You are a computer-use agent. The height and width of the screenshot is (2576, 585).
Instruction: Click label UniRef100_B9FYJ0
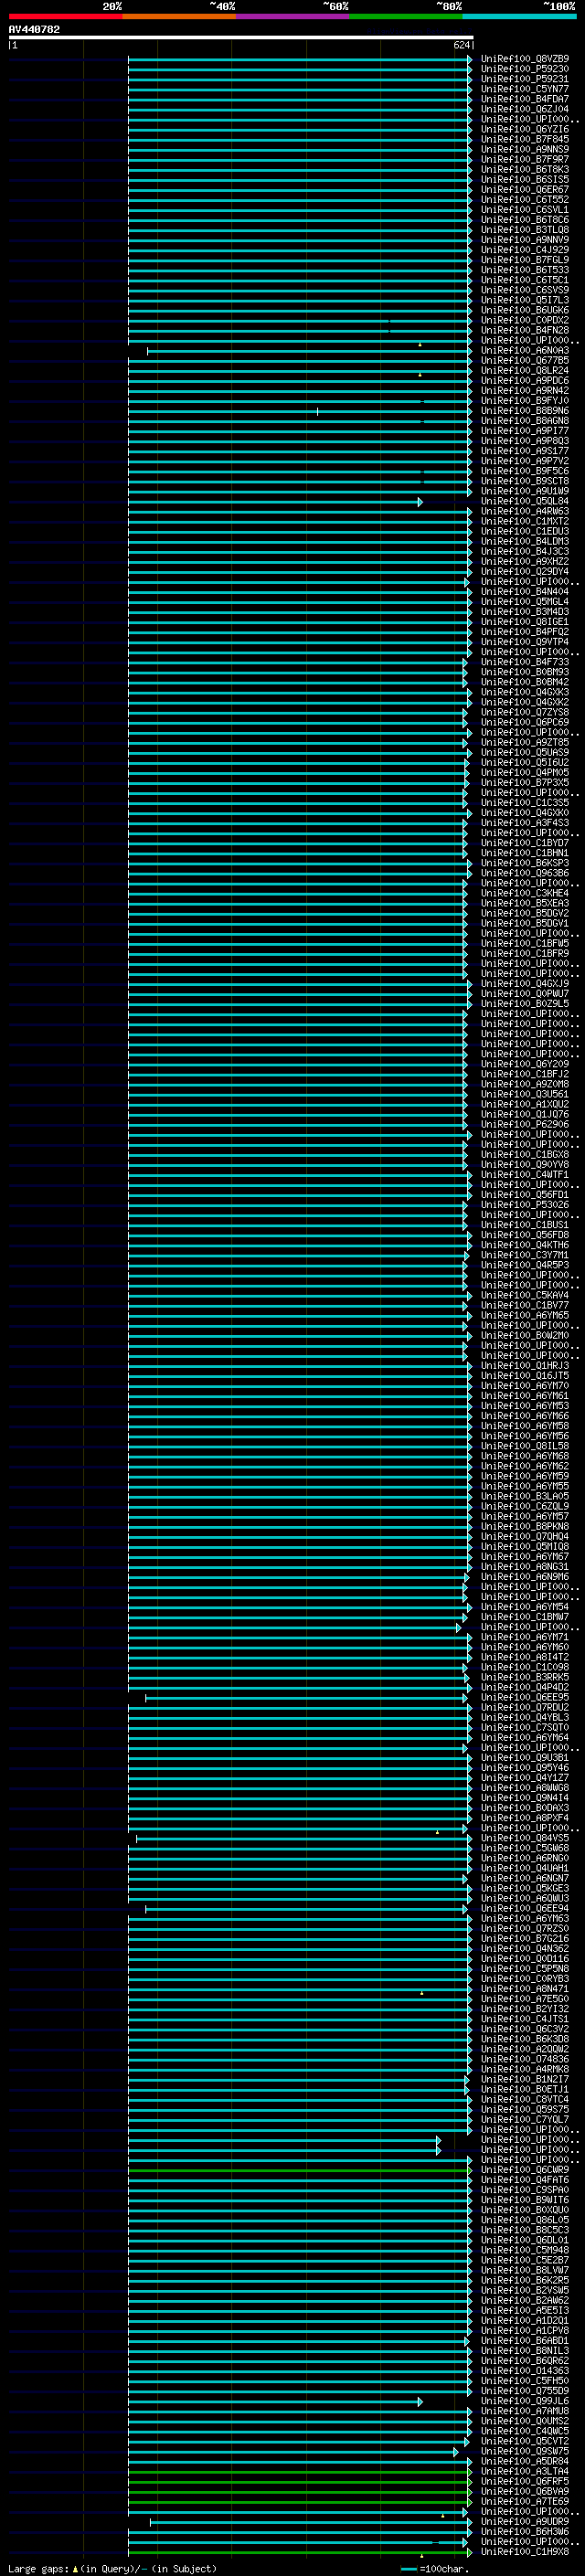click(525, 401)
